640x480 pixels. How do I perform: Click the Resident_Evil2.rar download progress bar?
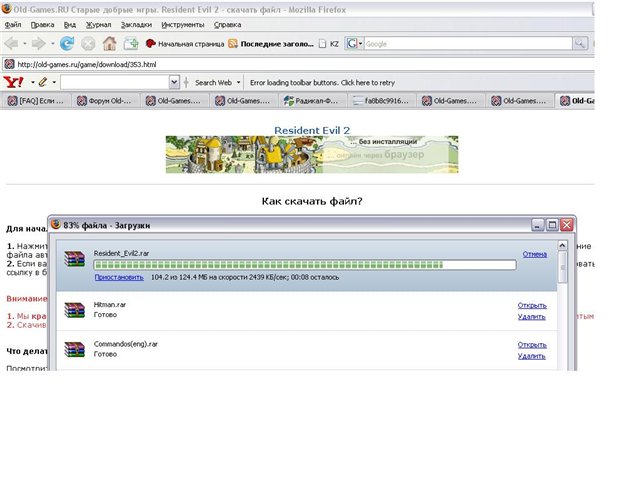[304, 265]
